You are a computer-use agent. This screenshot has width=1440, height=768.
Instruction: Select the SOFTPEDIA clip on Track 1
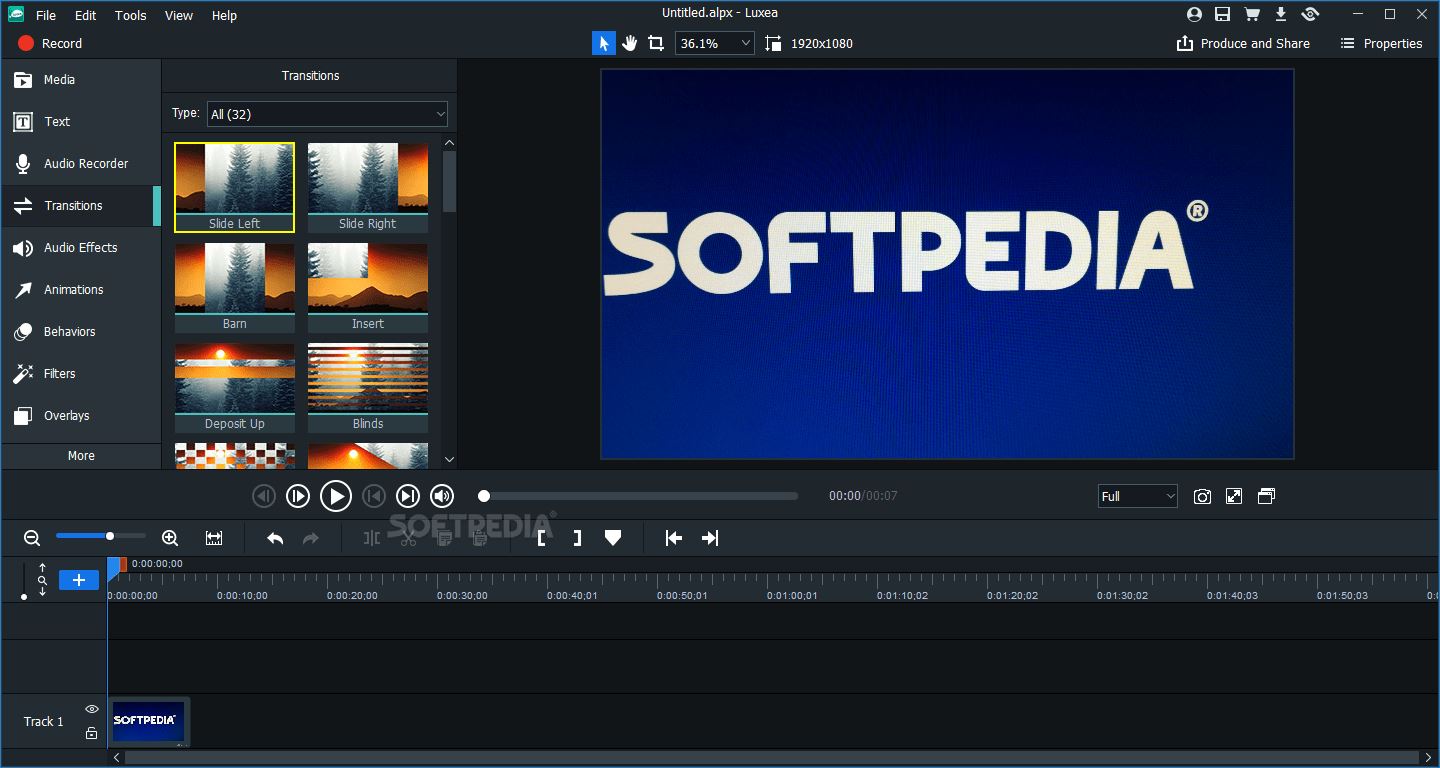[148, 721]
